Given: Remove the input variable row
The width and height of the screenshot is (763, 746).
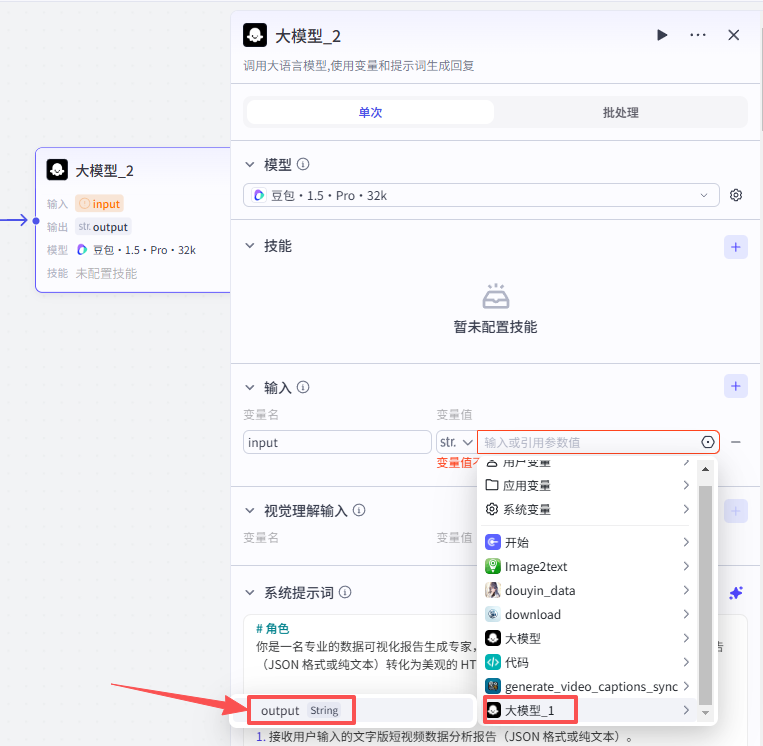Looking at the screenshot, I should (x=736, y=442).
